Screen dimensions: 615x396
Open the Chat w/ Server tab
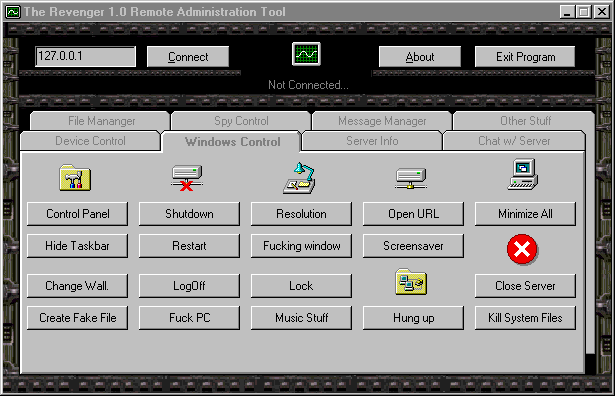(x=514, y=141)
